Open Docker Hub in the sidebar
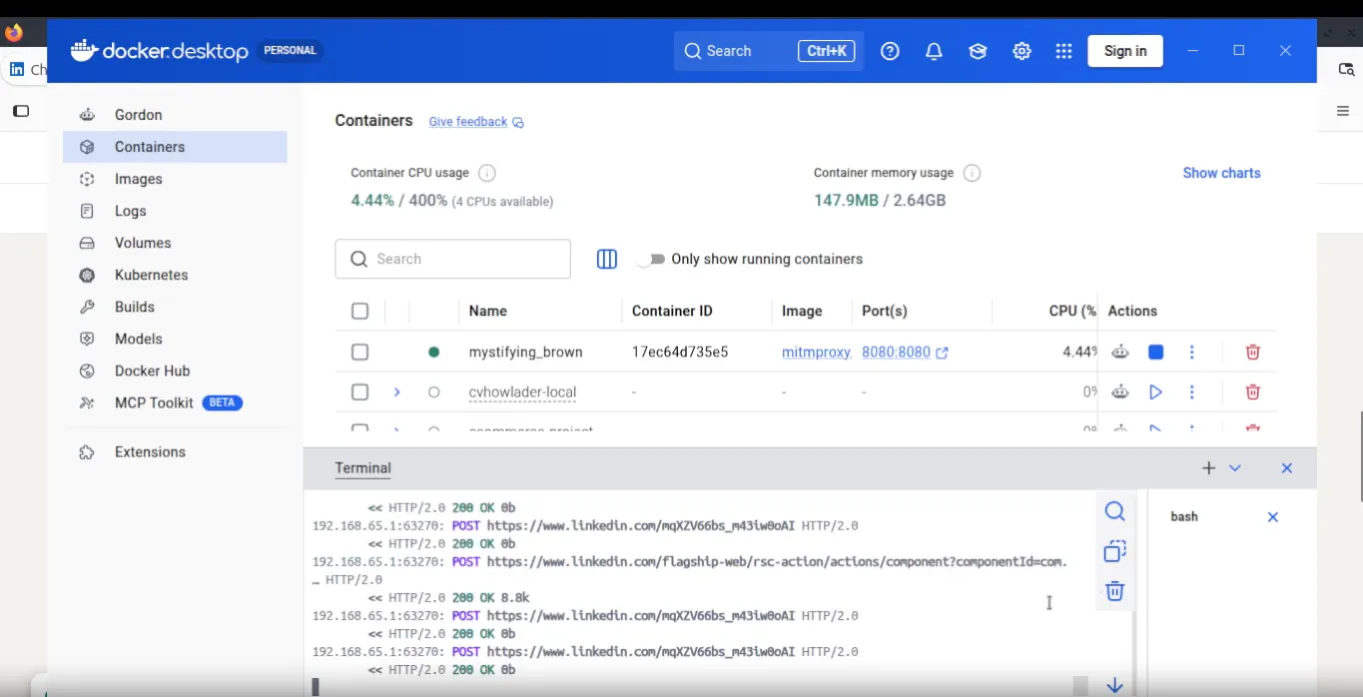 tap(175, 371)
